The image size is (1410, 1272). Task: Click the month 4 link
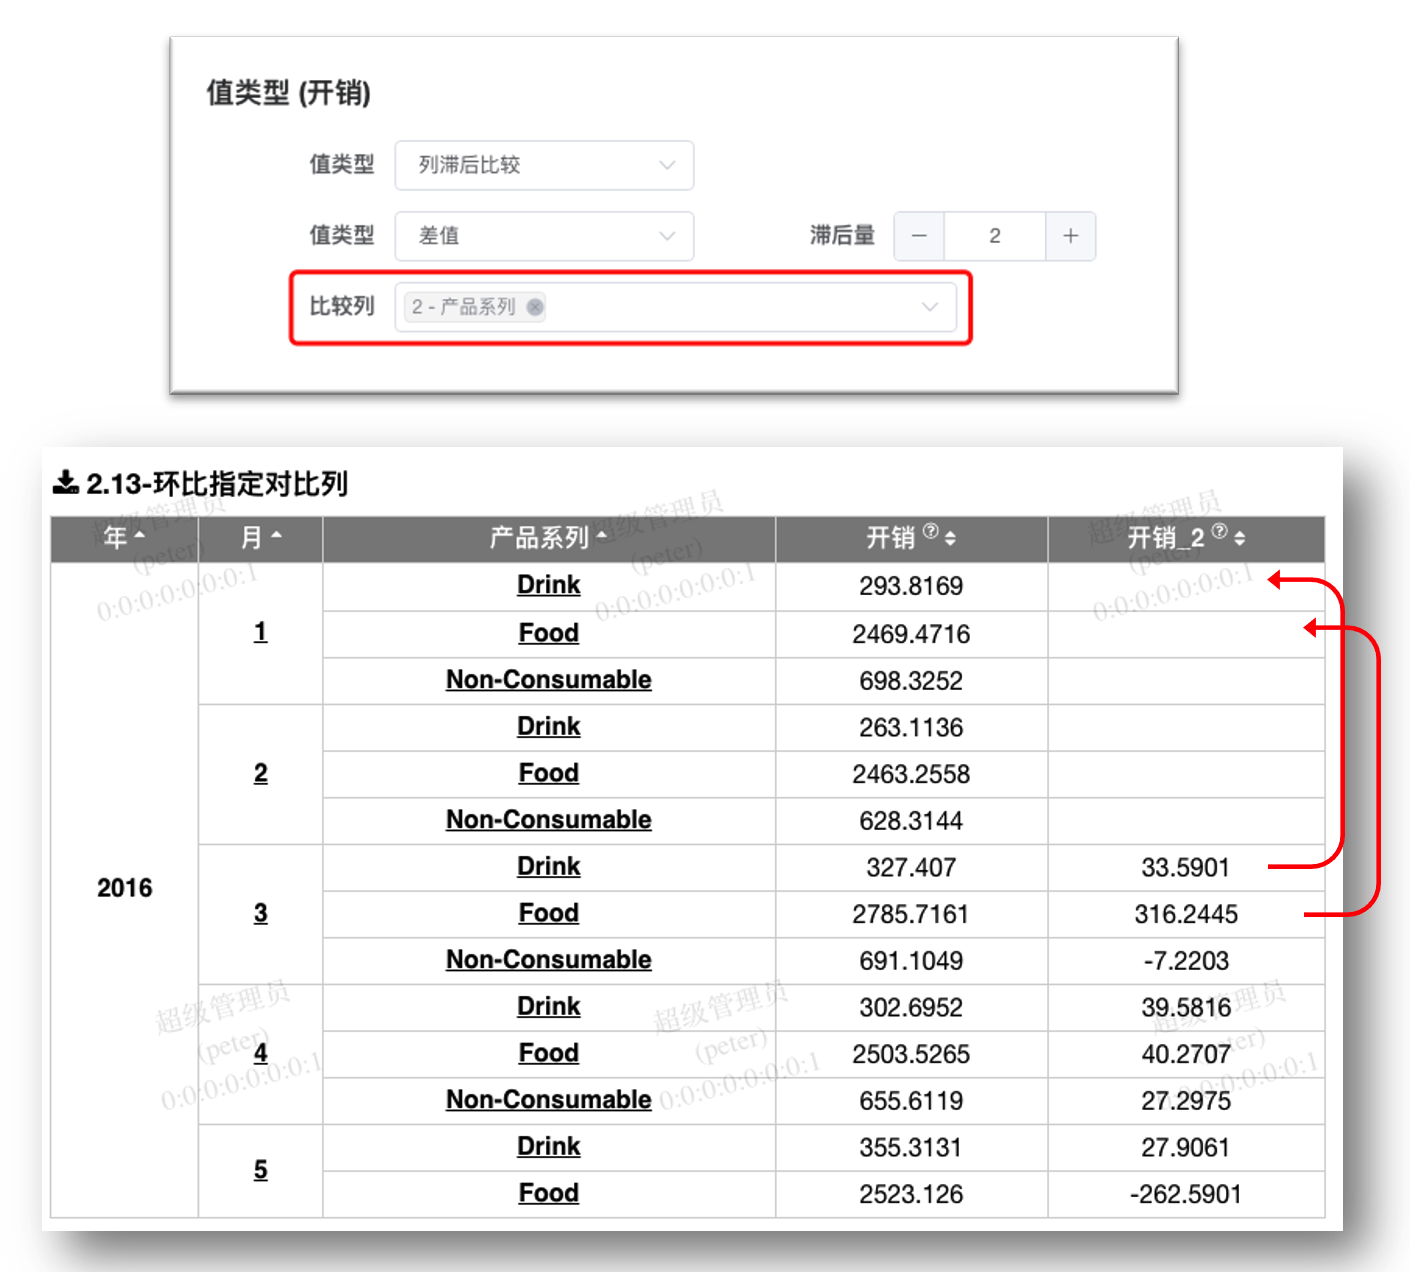tap(261, 1053)
